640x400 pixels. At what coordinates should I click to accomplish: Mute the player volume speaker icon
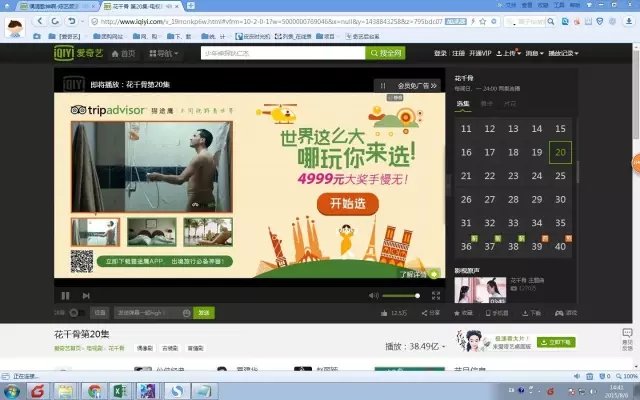[374, 296]
